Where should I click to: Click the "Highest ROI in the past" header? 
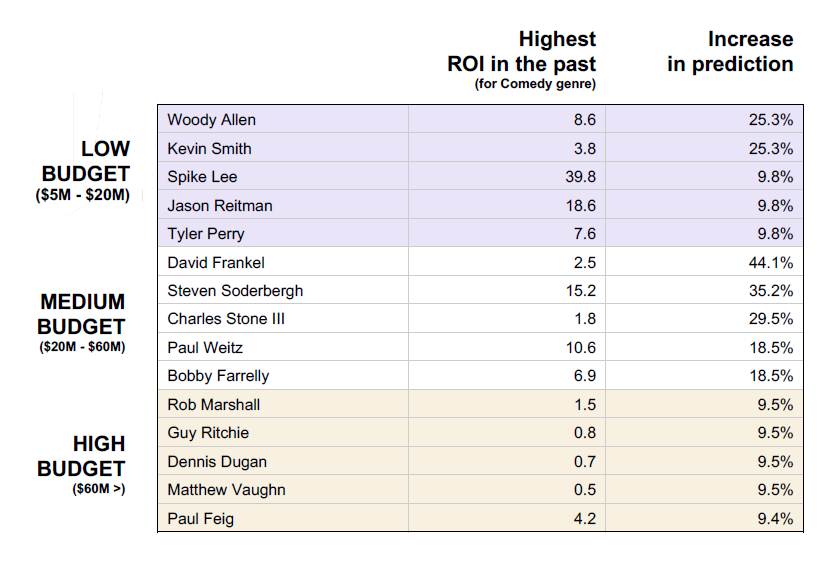pos(521,52)
